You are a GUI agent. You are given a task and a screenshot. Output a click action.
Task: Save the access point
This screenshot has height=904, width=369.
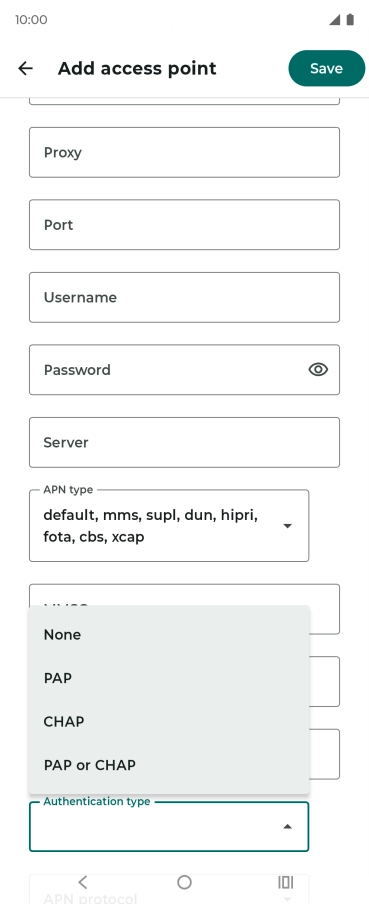326,68
